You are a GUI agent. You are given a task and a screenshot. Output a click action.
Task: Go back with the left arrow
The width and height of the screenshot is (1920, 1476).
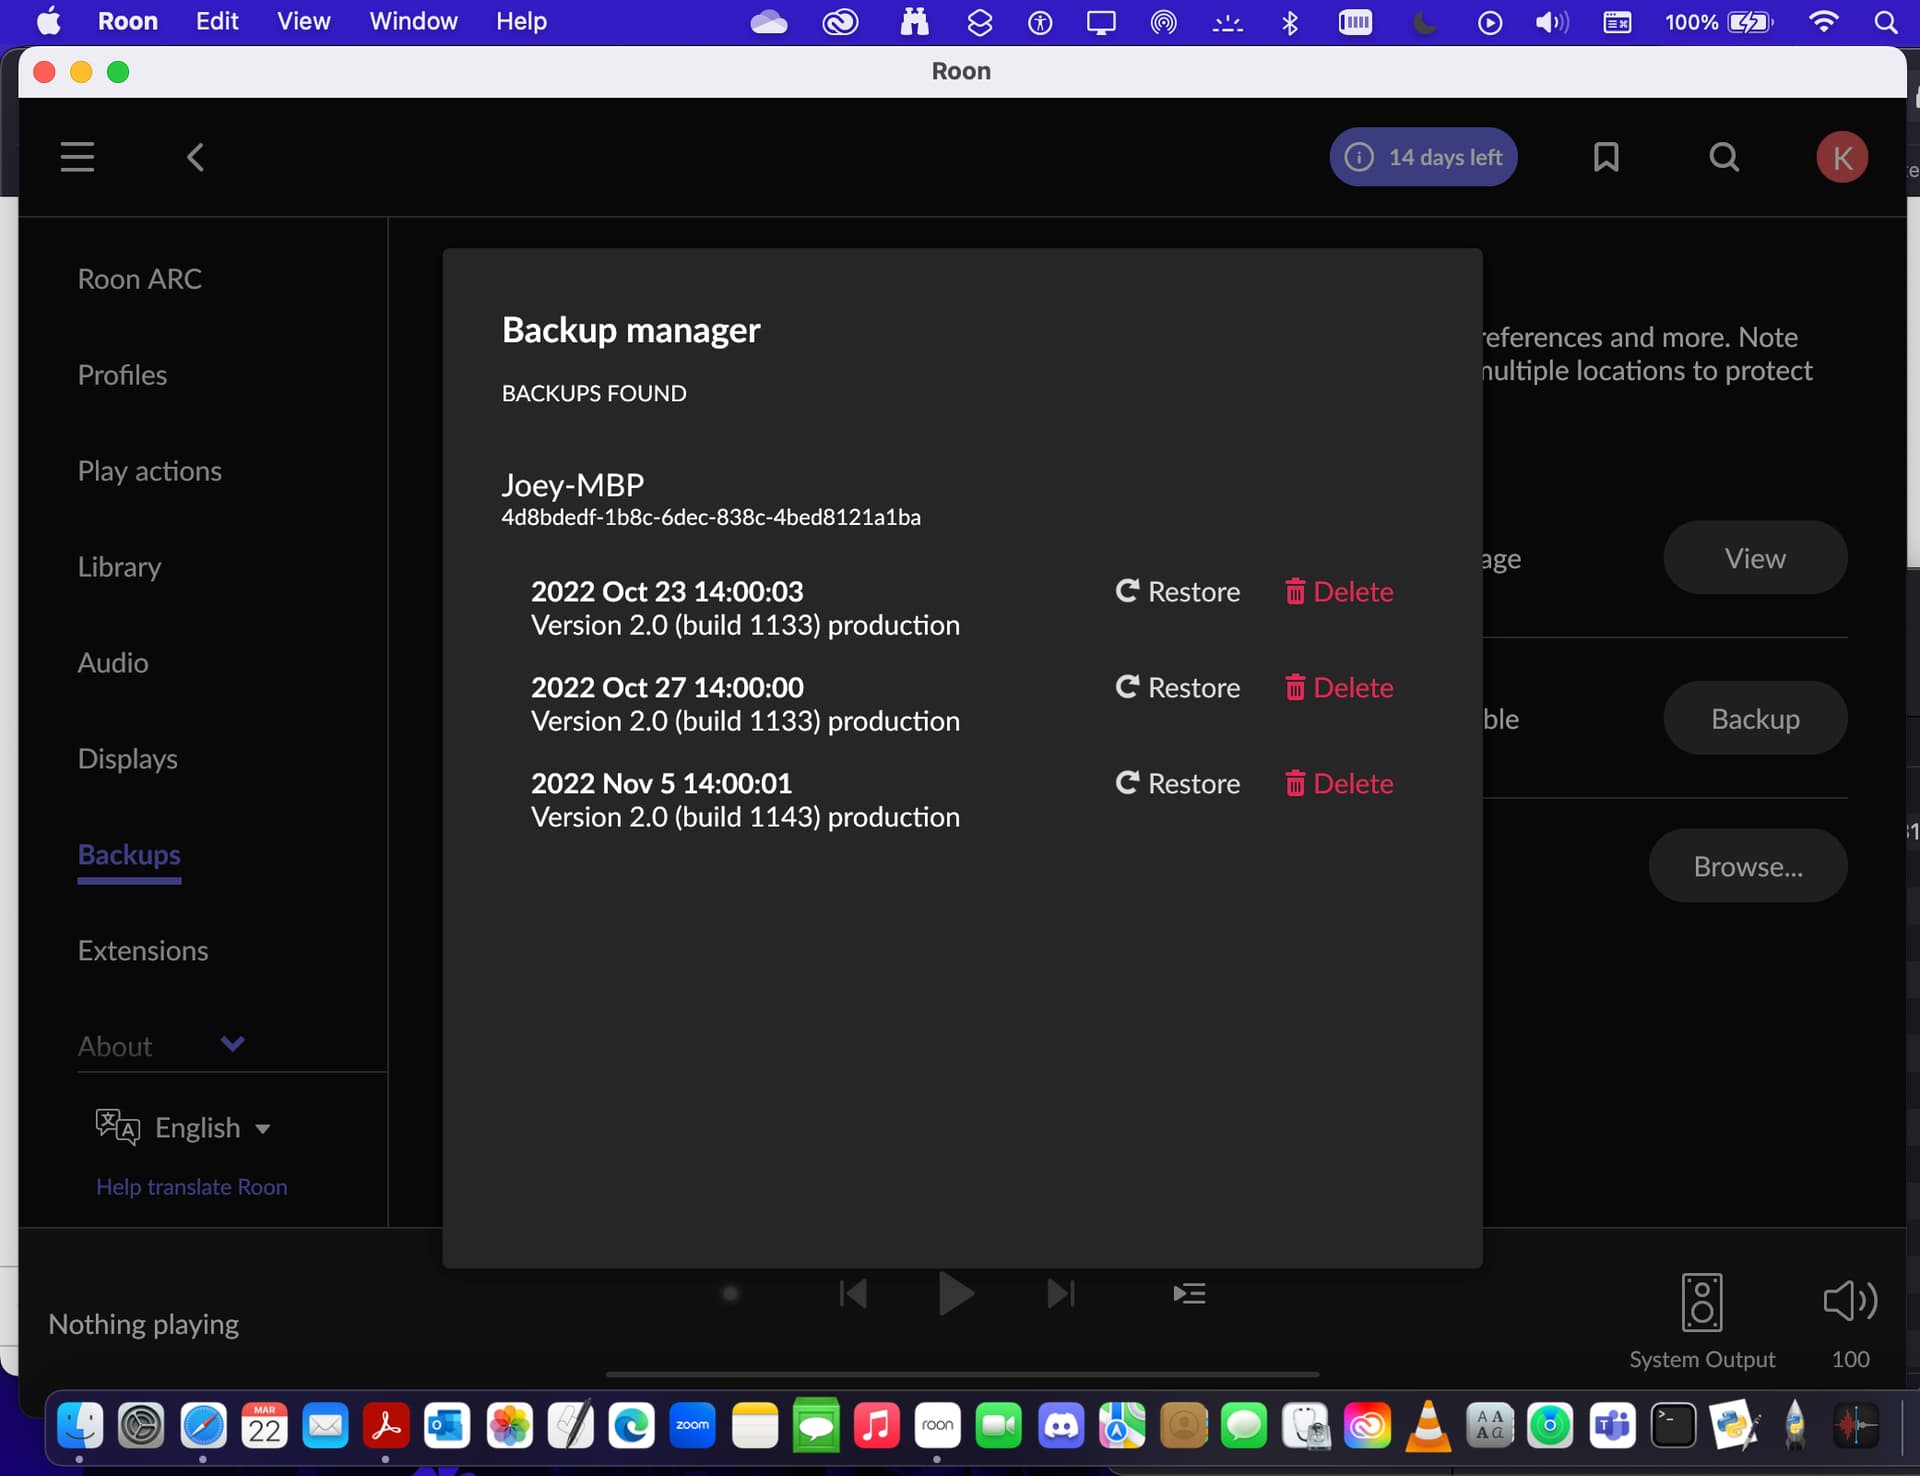pos(196,157)
